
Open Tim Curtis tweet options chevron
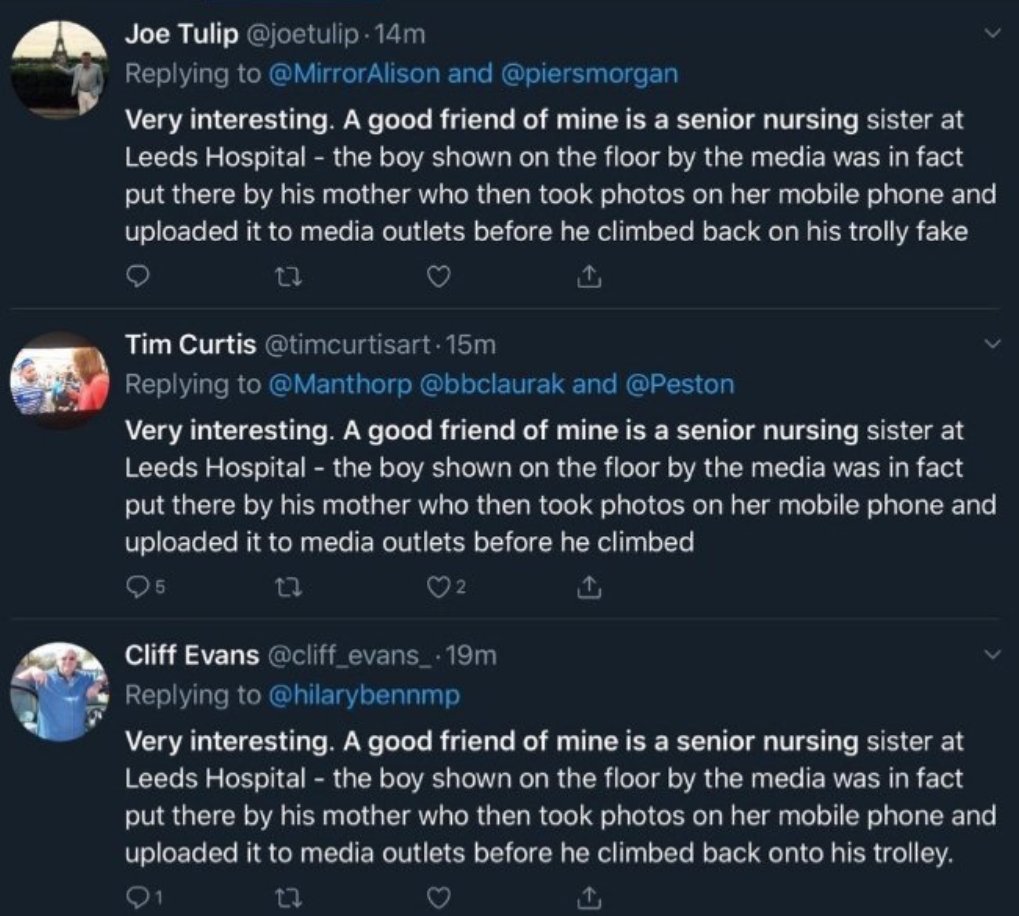pos(992,344)
